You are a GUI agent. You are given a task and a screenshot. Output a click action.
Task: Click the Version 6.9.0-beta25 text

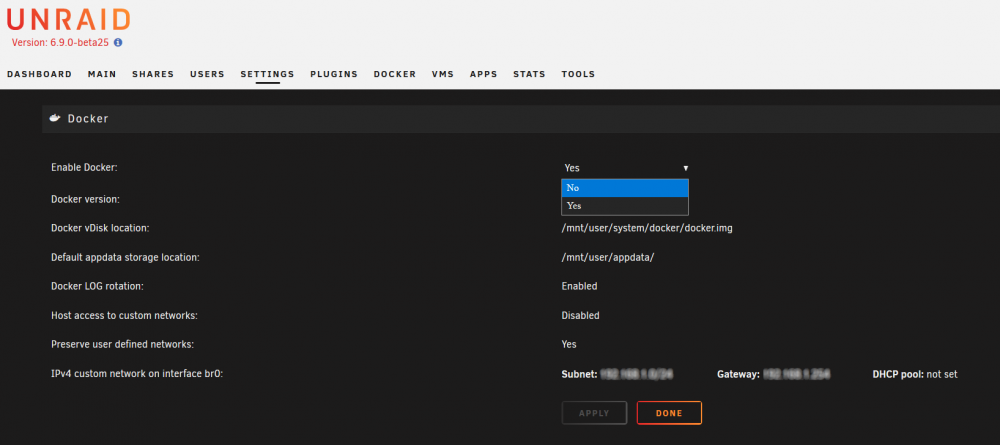[60, 43]
